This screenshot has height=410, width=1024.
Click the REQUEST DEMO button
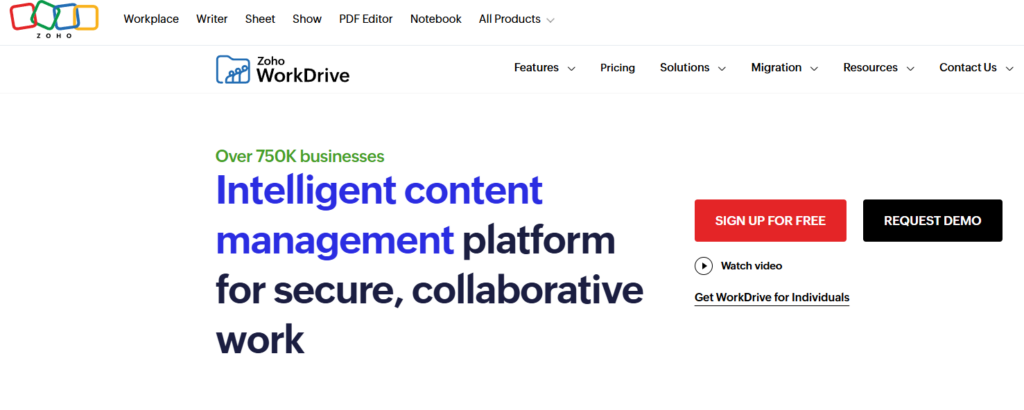click(933, 221)
